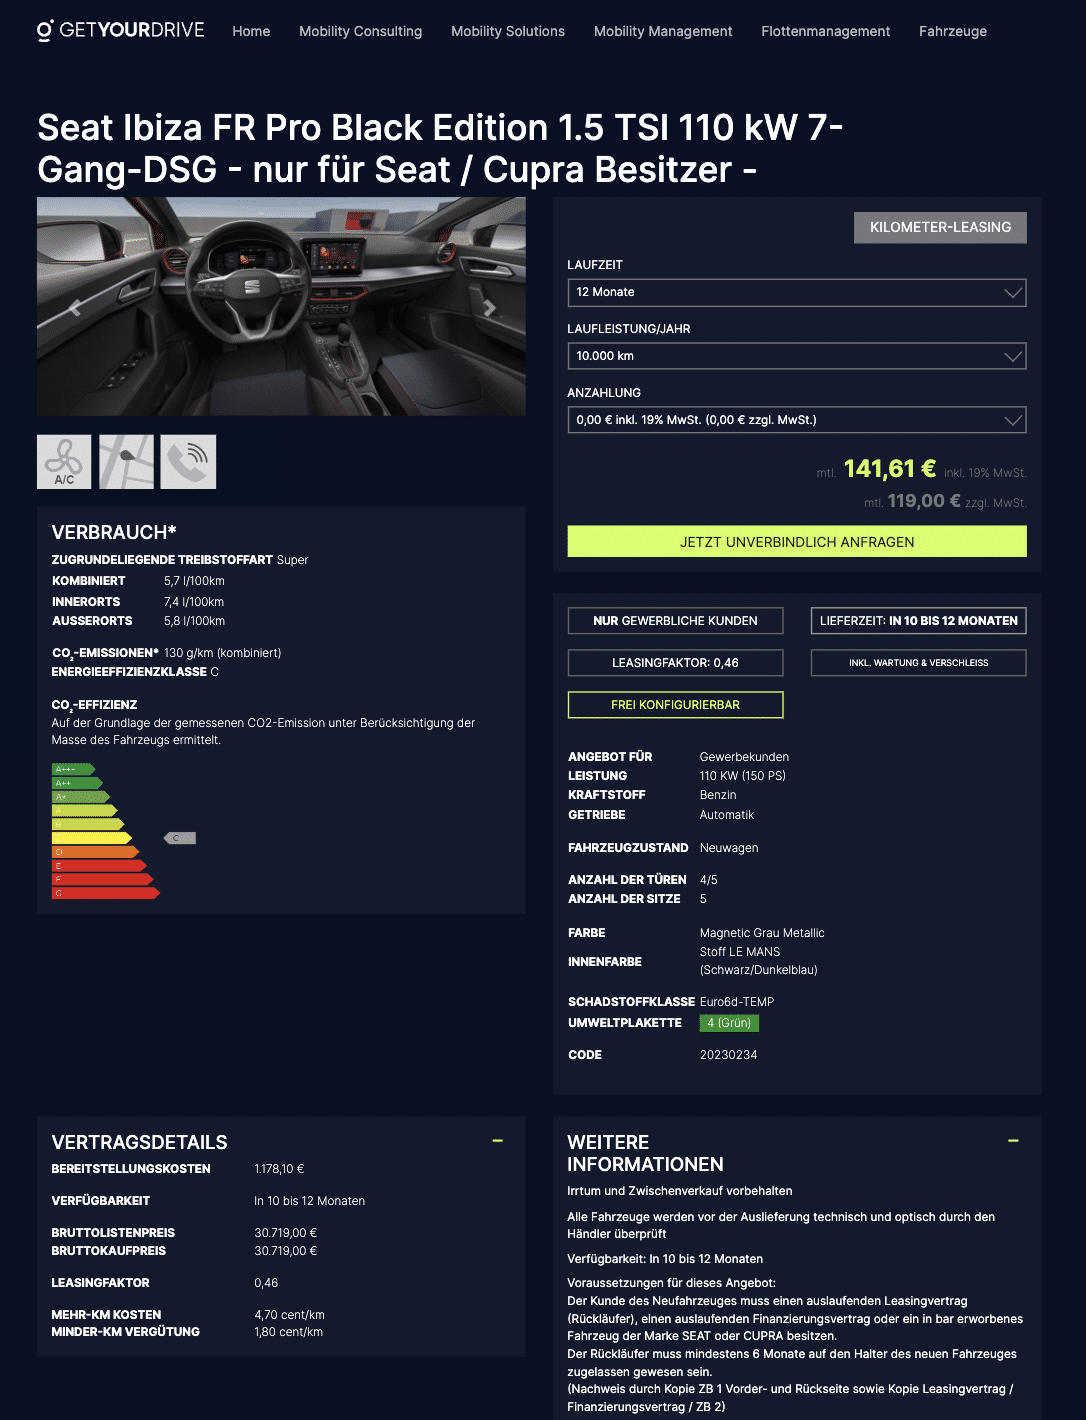The height and width of the screenshot is (1420, 1086).
Task: Click the Leasingfaktor: 0,46 badge
Action: 675,663
